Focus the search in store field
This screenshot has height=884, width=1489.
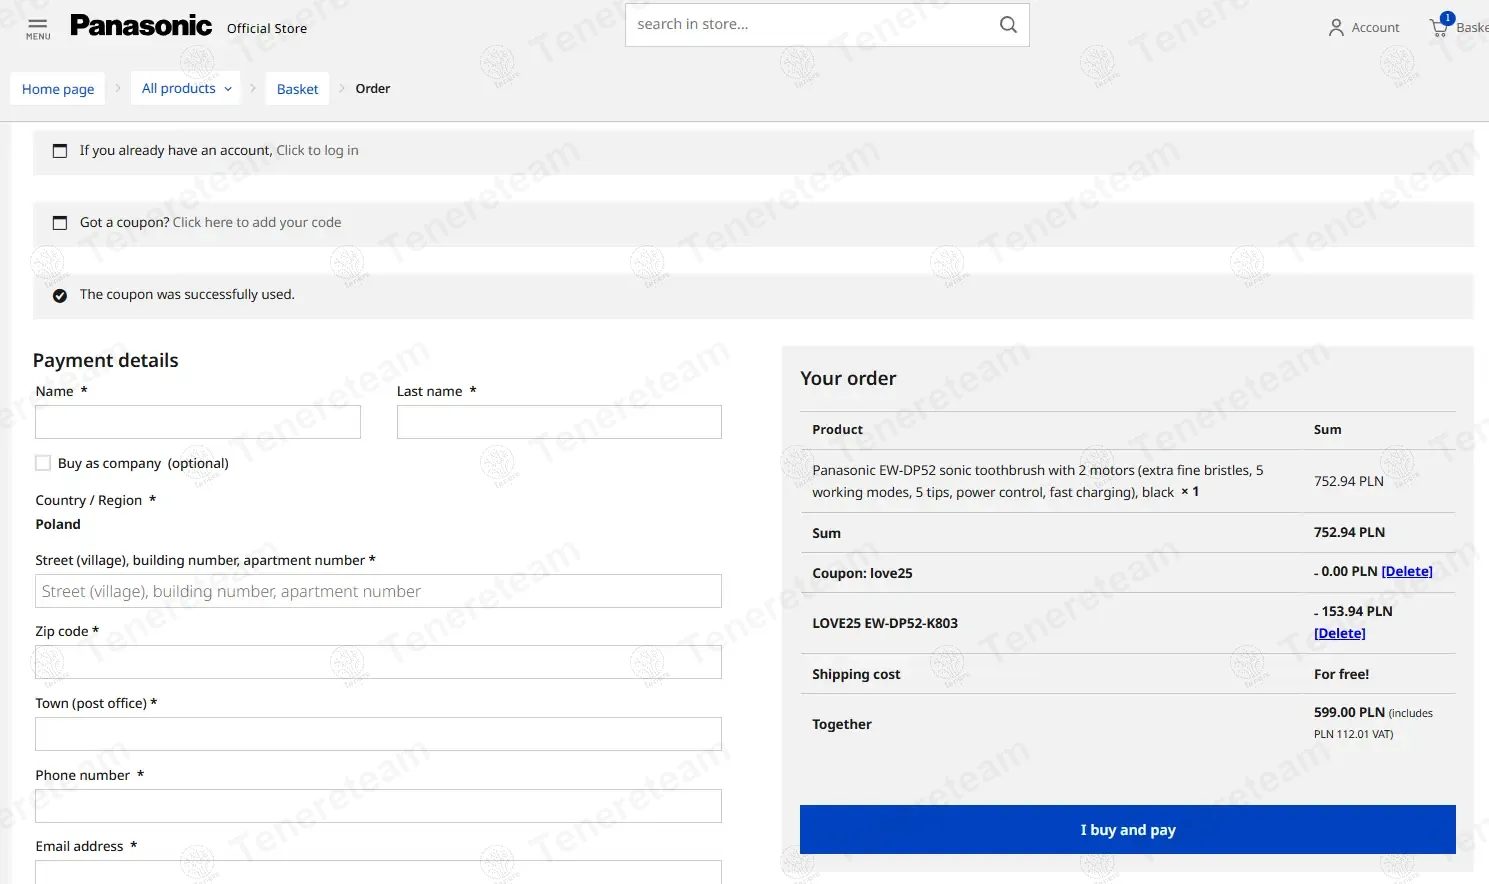point(810,25)
